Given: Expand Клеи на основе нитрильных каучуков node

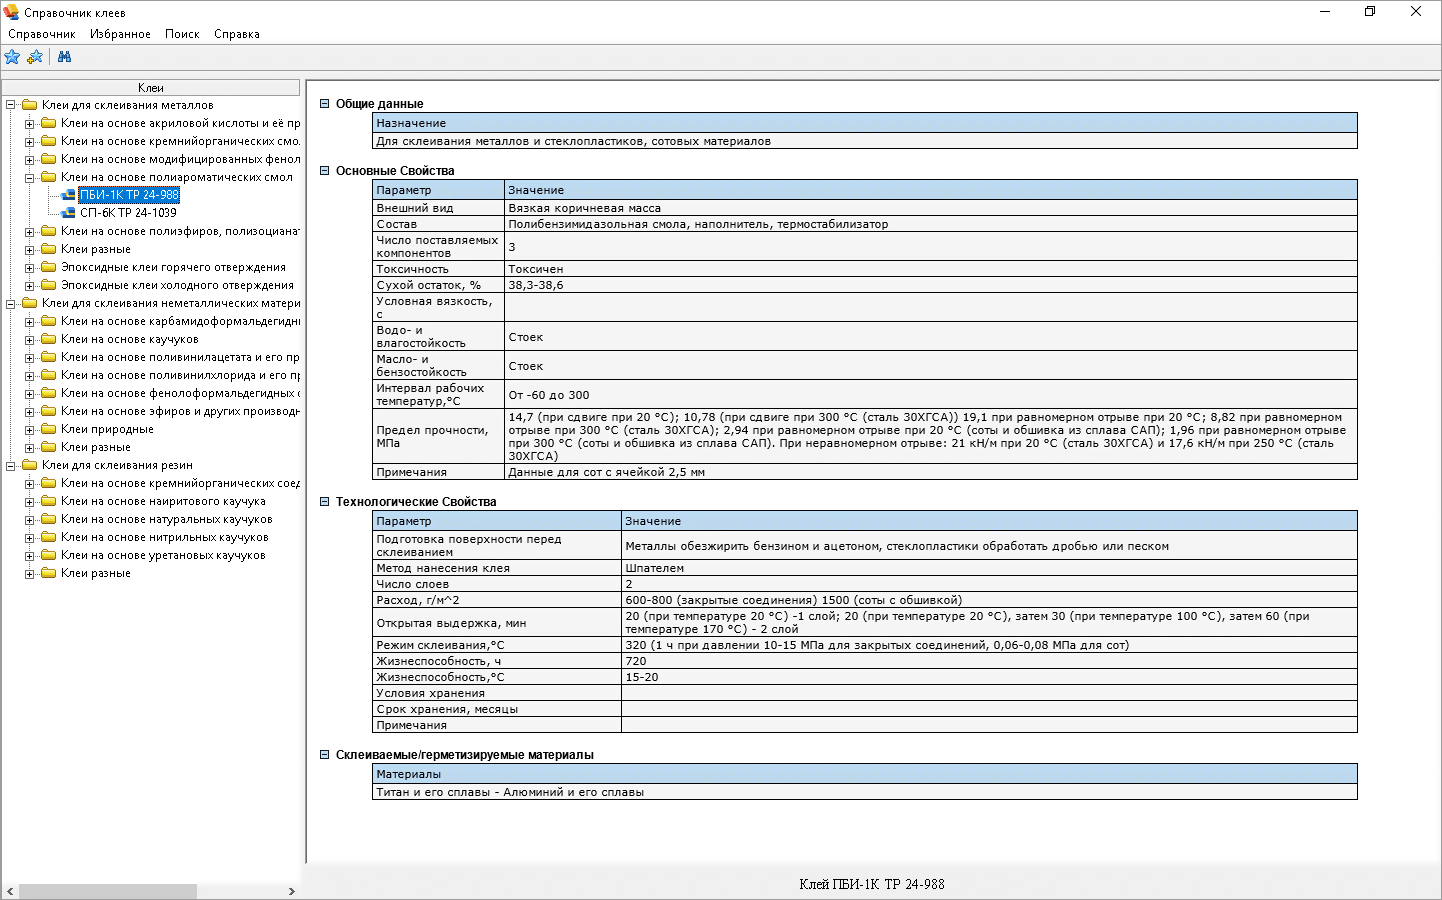Looking at the screenshot, I should click(29, 538).
